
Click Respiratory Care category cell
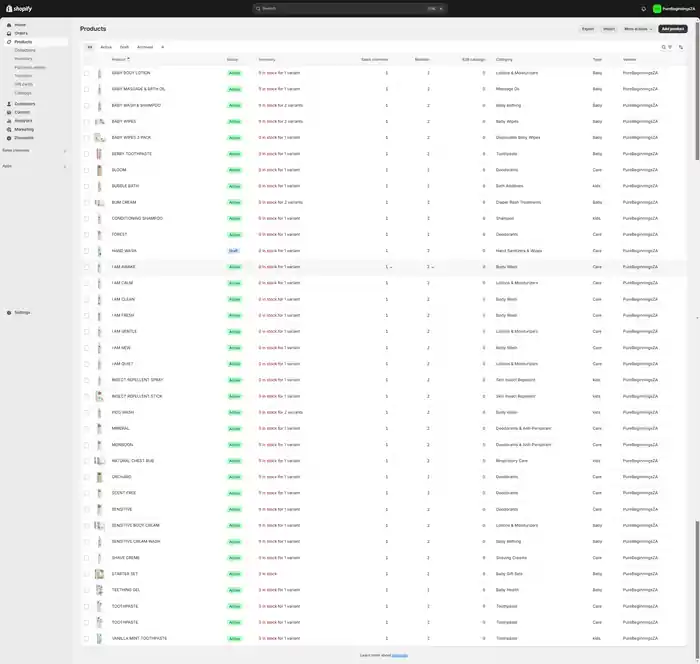pyautogui.click(x=512, y=461)
